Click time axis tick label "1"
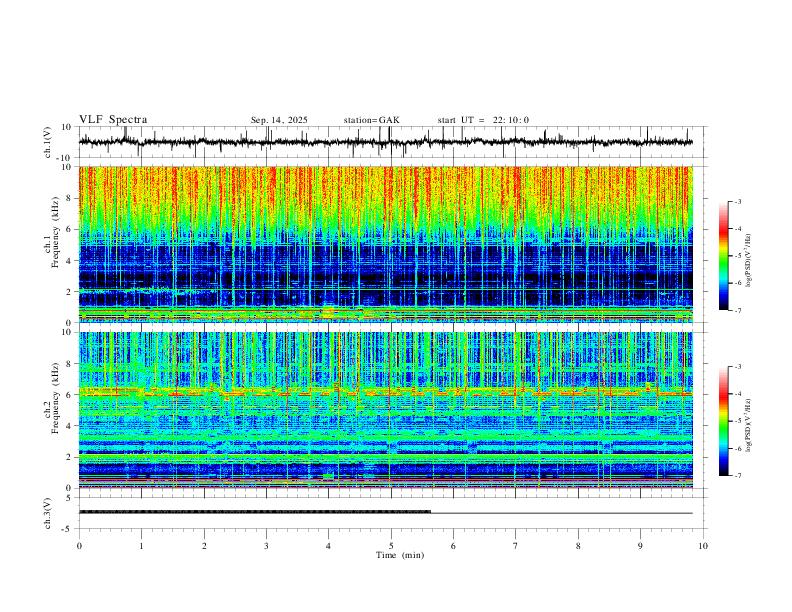Viewport: 792px width, 612px height. pos(141,546)
